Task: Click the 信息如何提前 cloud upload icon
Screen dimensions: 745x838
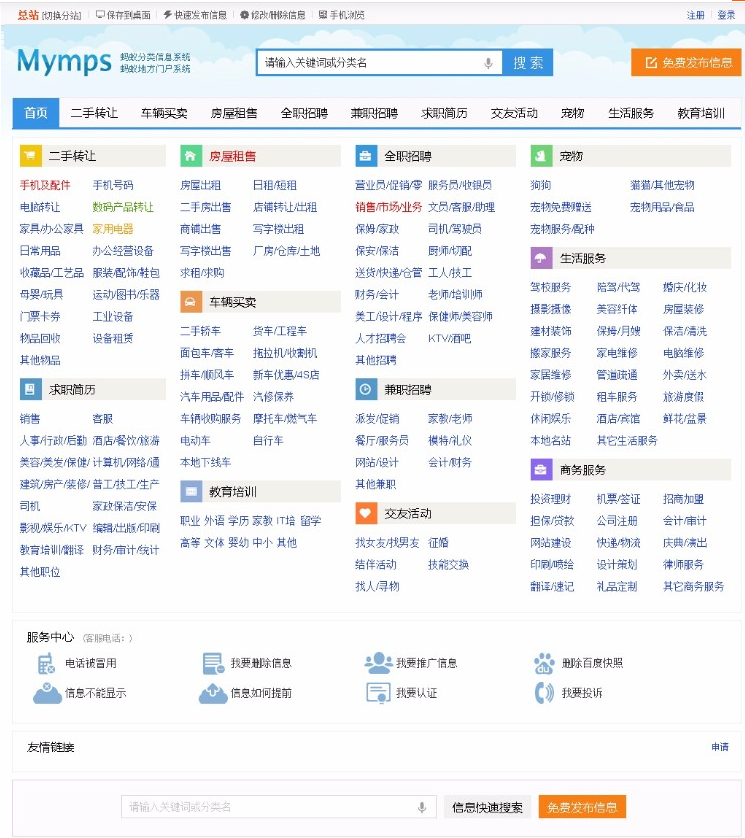Action: tap(213, 693)
